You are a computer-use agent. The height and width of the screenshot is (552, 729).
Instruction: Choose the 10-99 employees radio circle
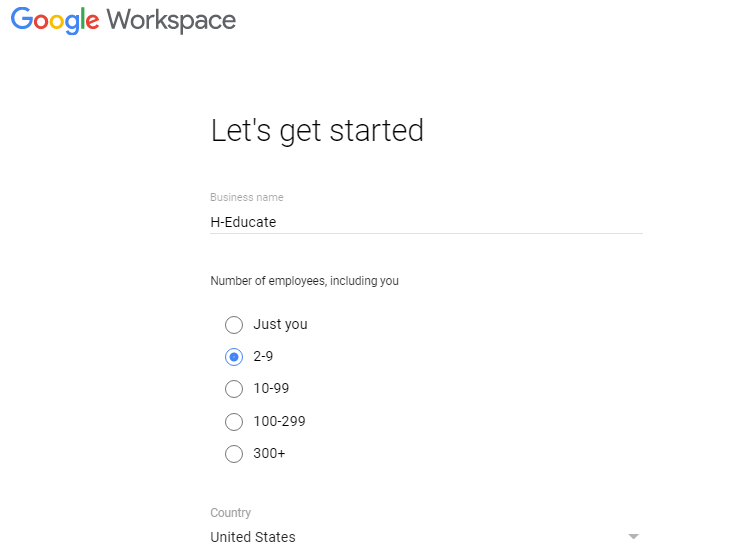pos(234,389)
